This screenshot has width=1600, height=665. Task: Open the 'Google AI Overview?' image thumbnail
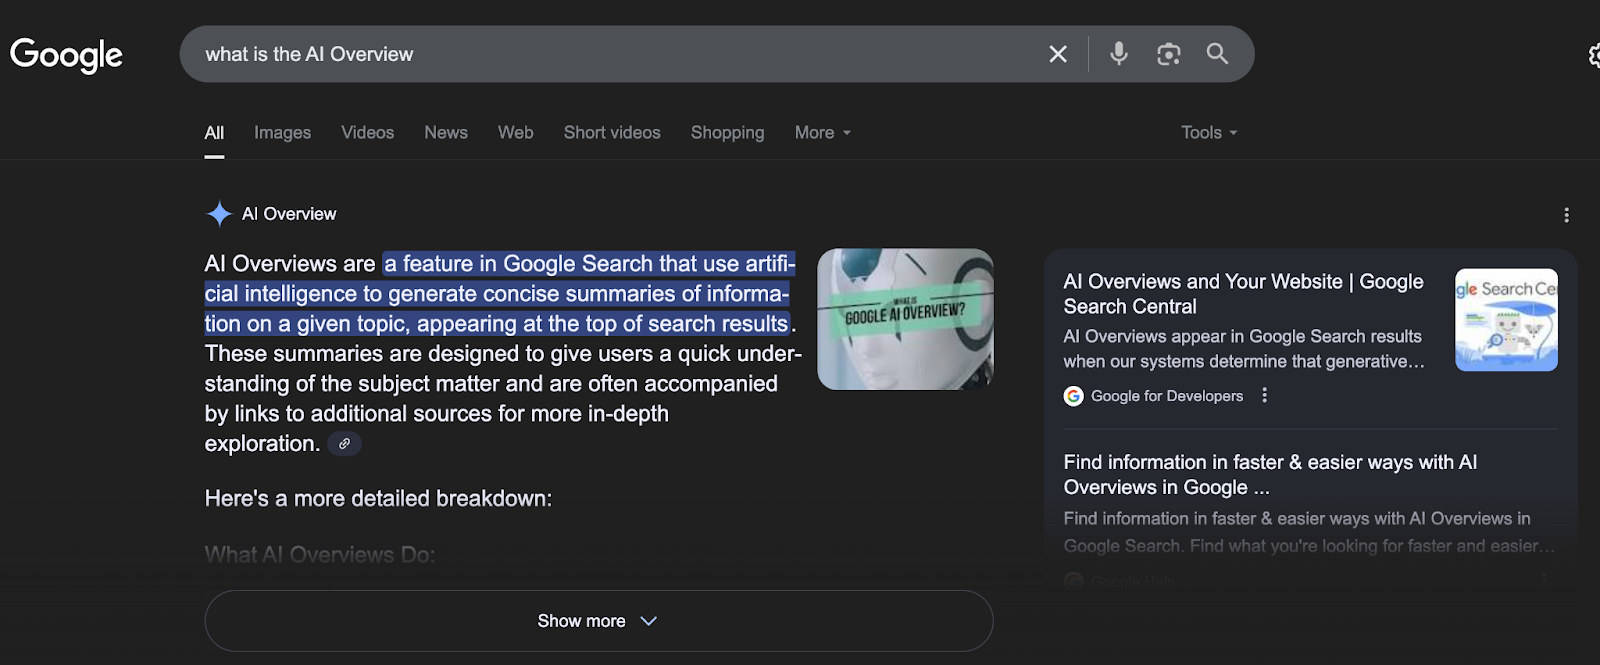click(x=905, y=319)
